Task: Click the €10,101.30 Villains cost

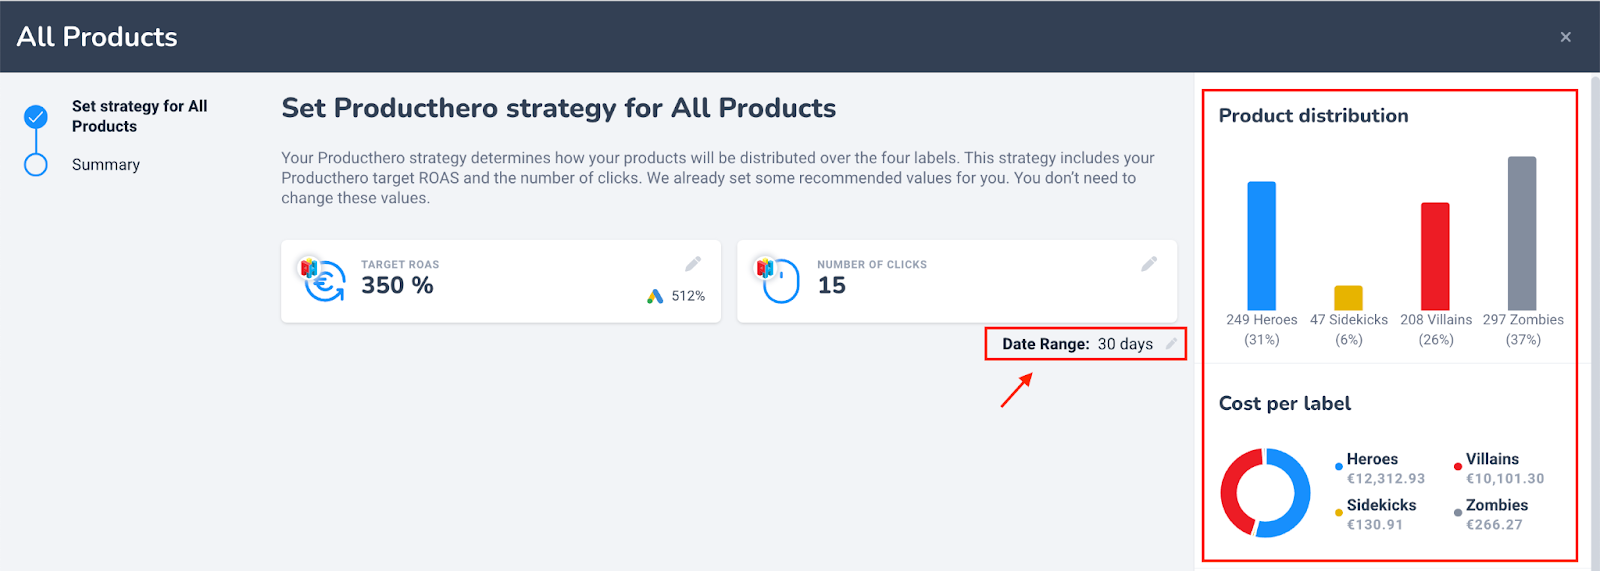Action: (x=1505, y=479)
